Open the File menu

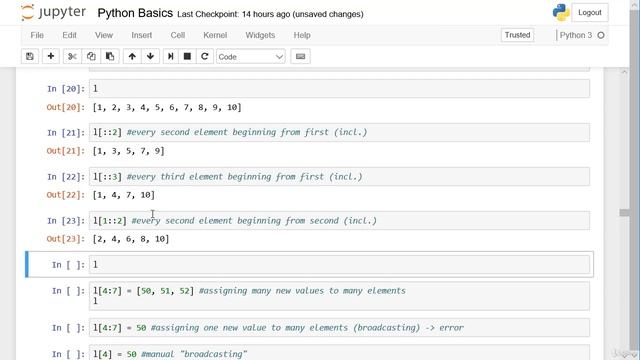pos(37,35)
